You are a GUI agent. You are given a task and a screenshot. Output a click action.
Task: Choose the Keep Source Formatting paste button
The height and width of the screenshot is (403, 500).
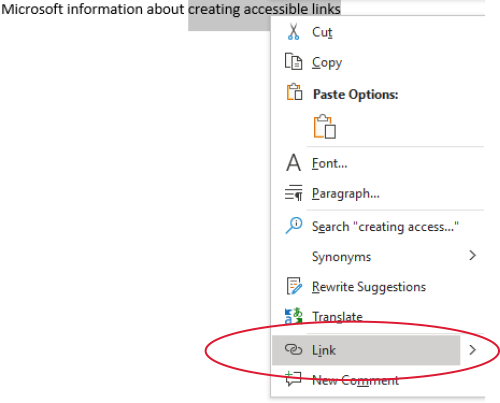[324, 127]
